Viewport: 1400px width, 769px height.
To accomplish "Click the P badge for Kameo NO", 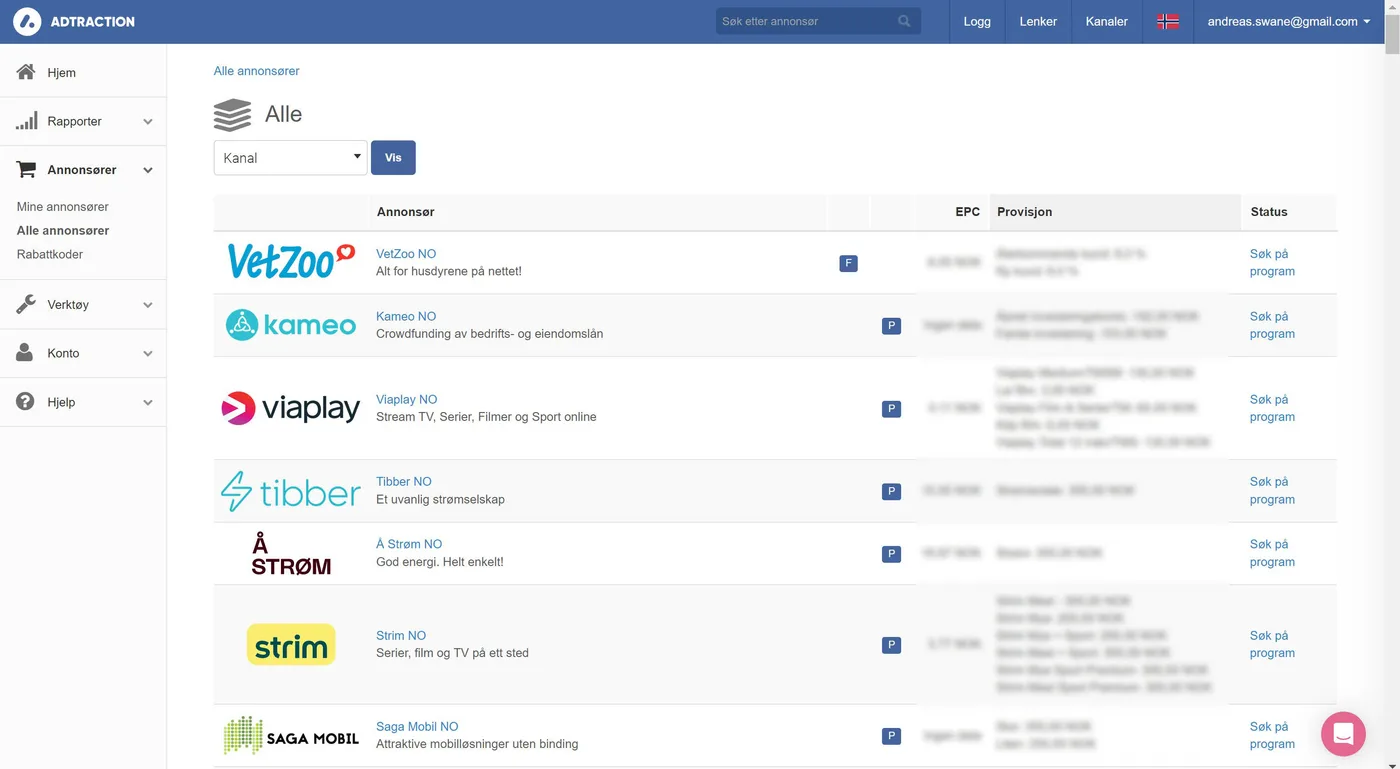I will point(891,325).
